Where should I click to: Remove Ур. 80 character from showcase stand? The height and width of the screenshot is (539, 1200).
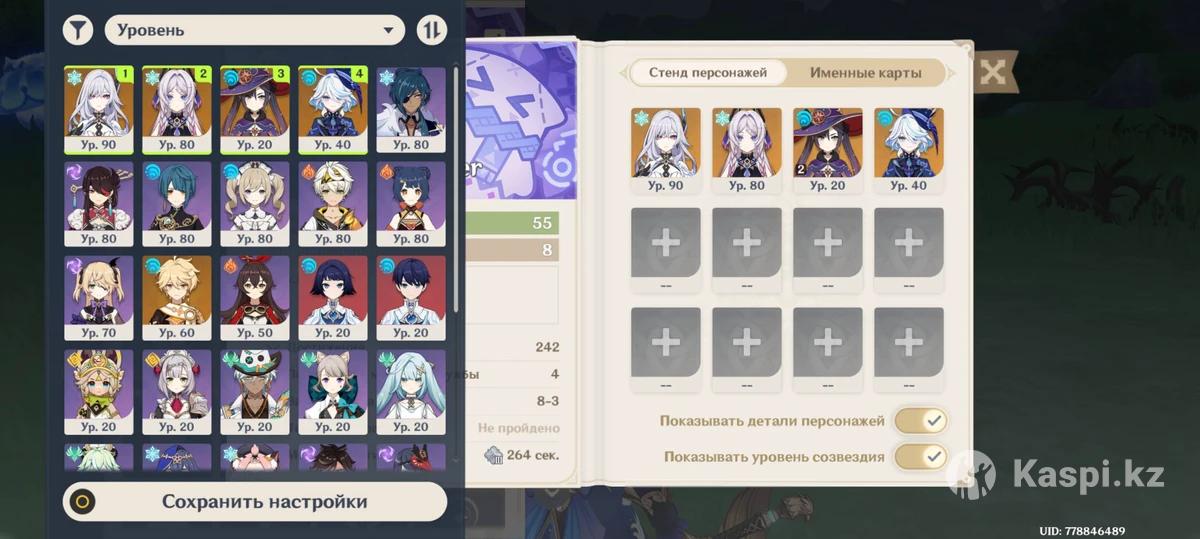[x=747, y=150]
